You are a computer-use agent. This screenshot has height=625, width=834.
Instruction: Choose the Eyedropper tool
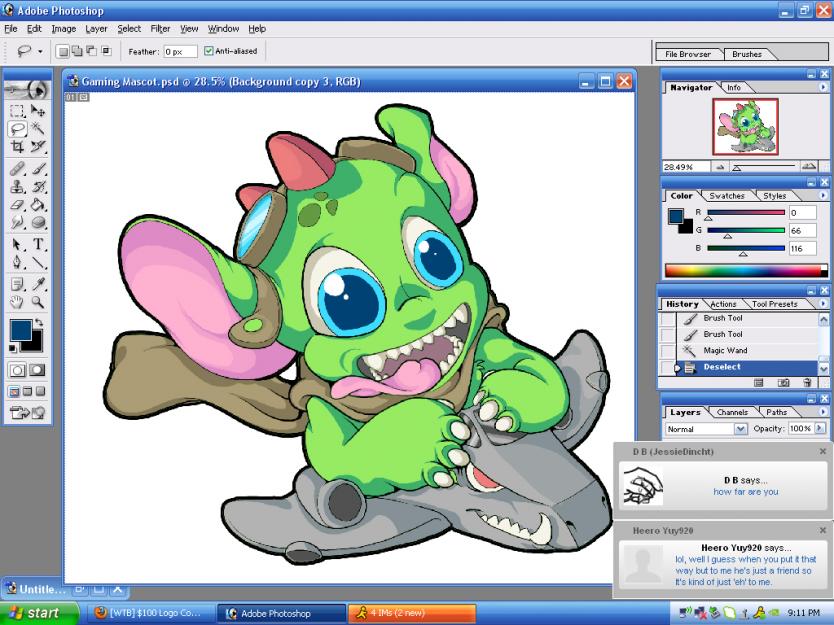(x=39, y=283)
